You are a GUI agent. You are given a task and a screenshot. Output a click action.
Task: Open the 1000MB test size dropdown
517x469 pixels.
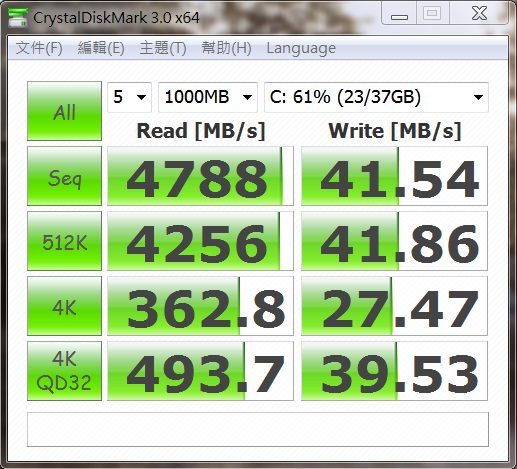[208, 97]
